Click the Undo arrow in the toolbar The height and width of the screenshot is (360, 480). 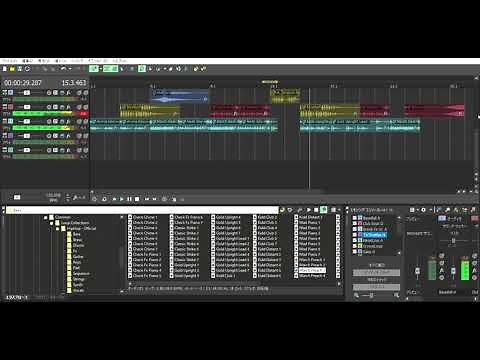(63, 69)
